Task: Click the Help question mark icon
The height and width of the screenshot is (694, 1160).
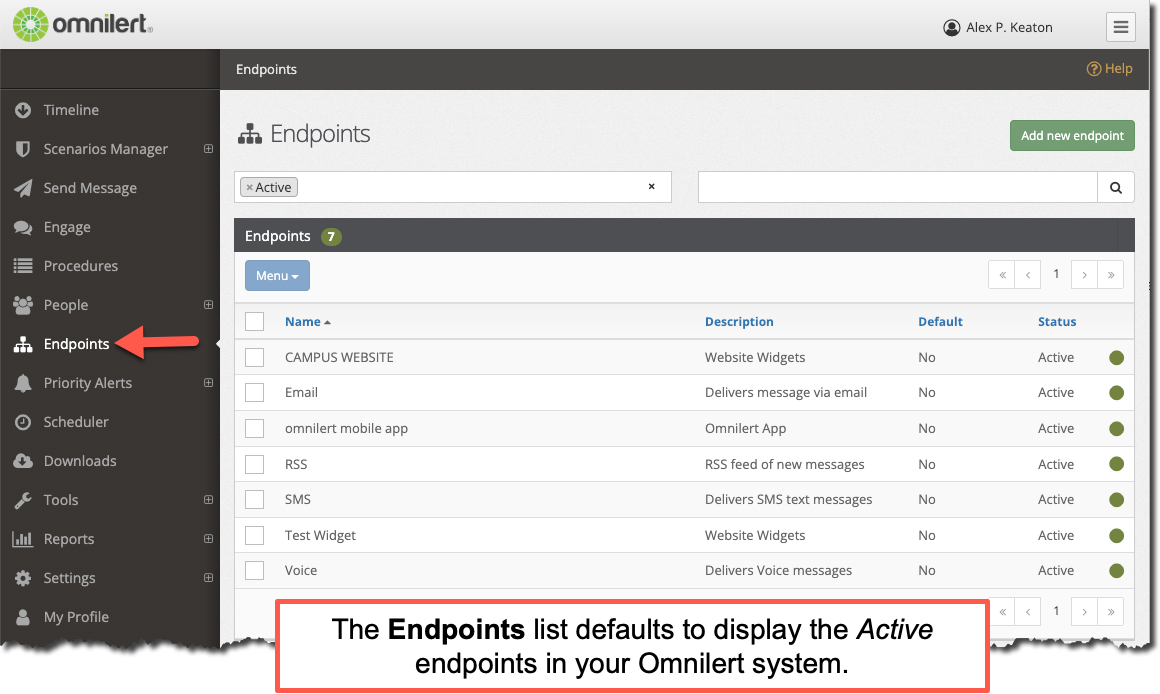Action: (x=1093, y=69)
